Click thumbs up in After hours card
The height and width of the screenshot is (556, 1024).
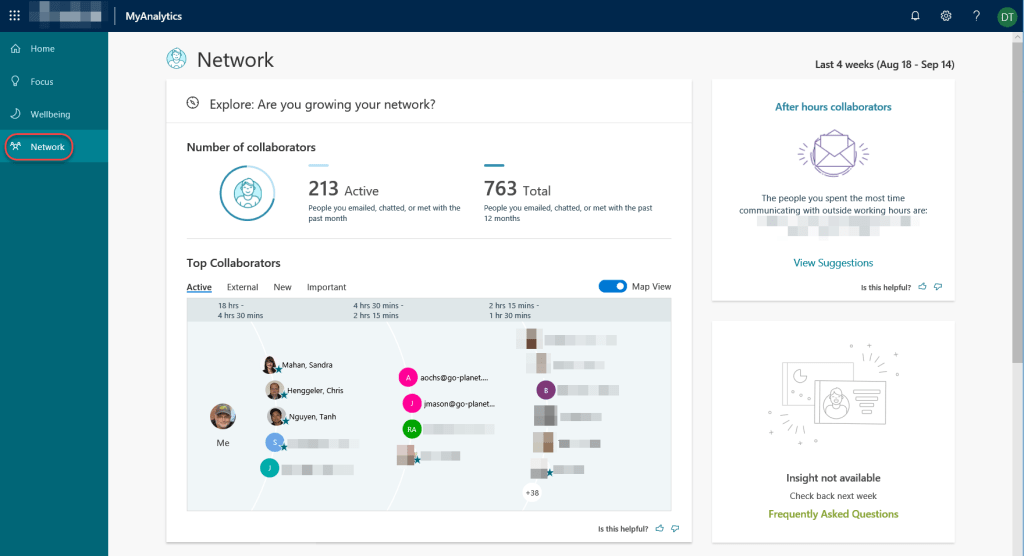coord(922,287)
